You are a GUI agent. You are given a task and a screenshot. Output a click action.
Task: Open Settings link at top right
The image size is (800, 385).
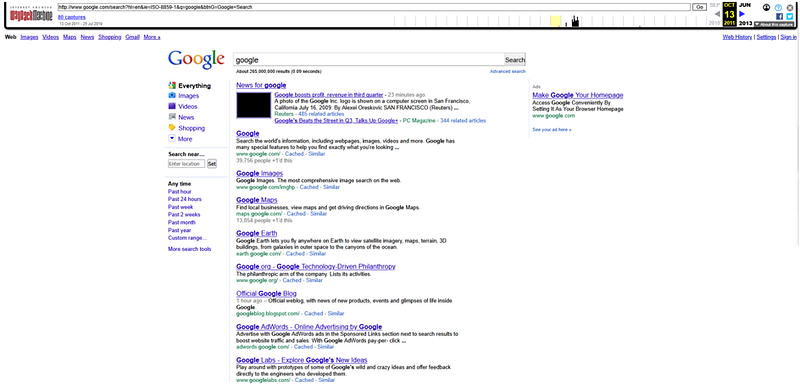(766, 37)
